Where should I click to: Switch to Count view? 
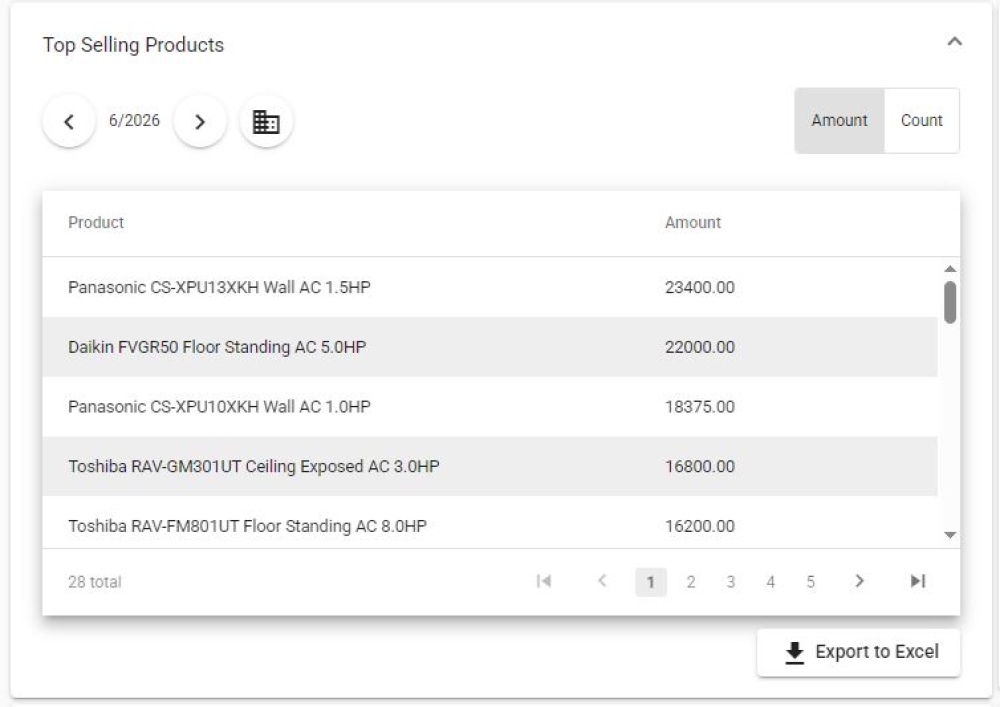[x=922, y=120]
